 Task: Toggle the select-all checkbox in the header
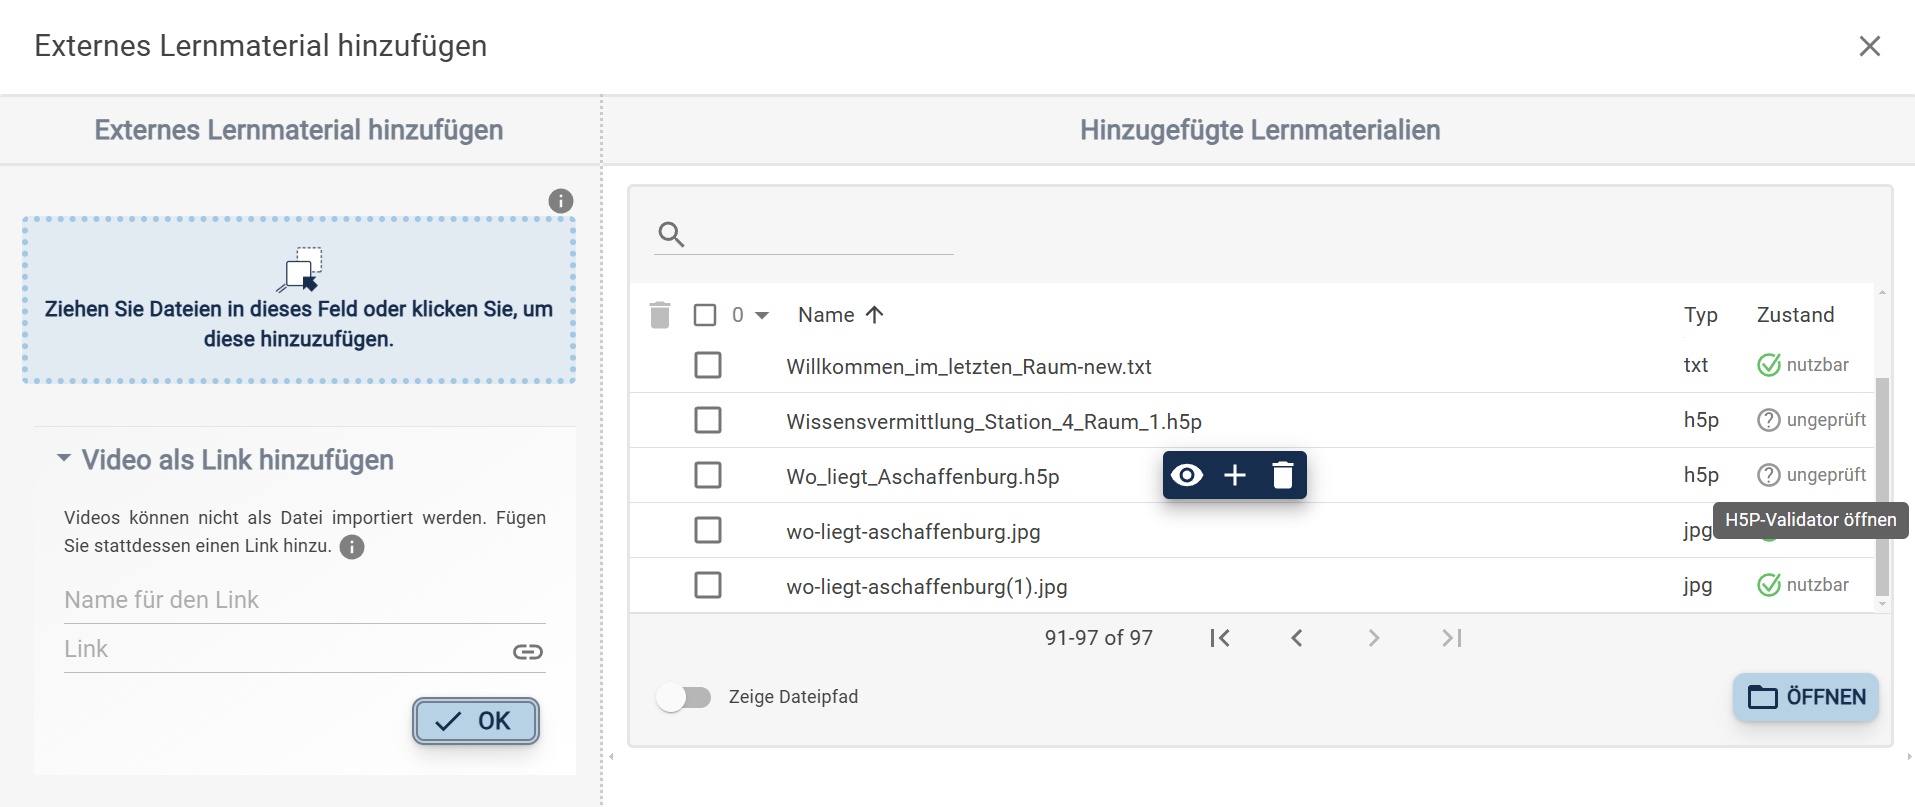coord(705,315)
